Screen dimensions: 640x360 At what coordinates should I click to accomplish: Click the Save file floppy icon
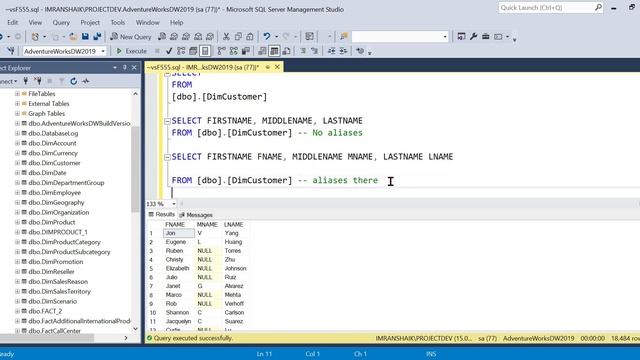85,37
